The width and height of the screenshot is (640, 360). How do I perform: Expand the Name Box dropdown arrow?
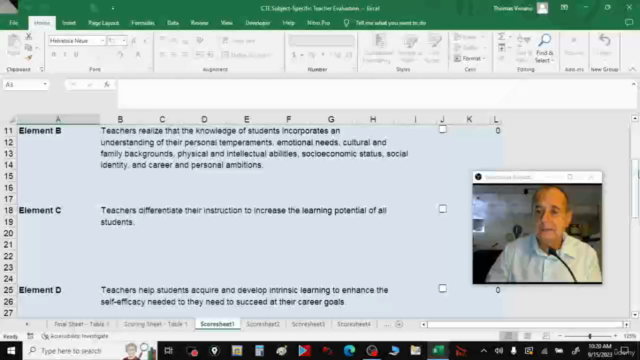[45, 84]
